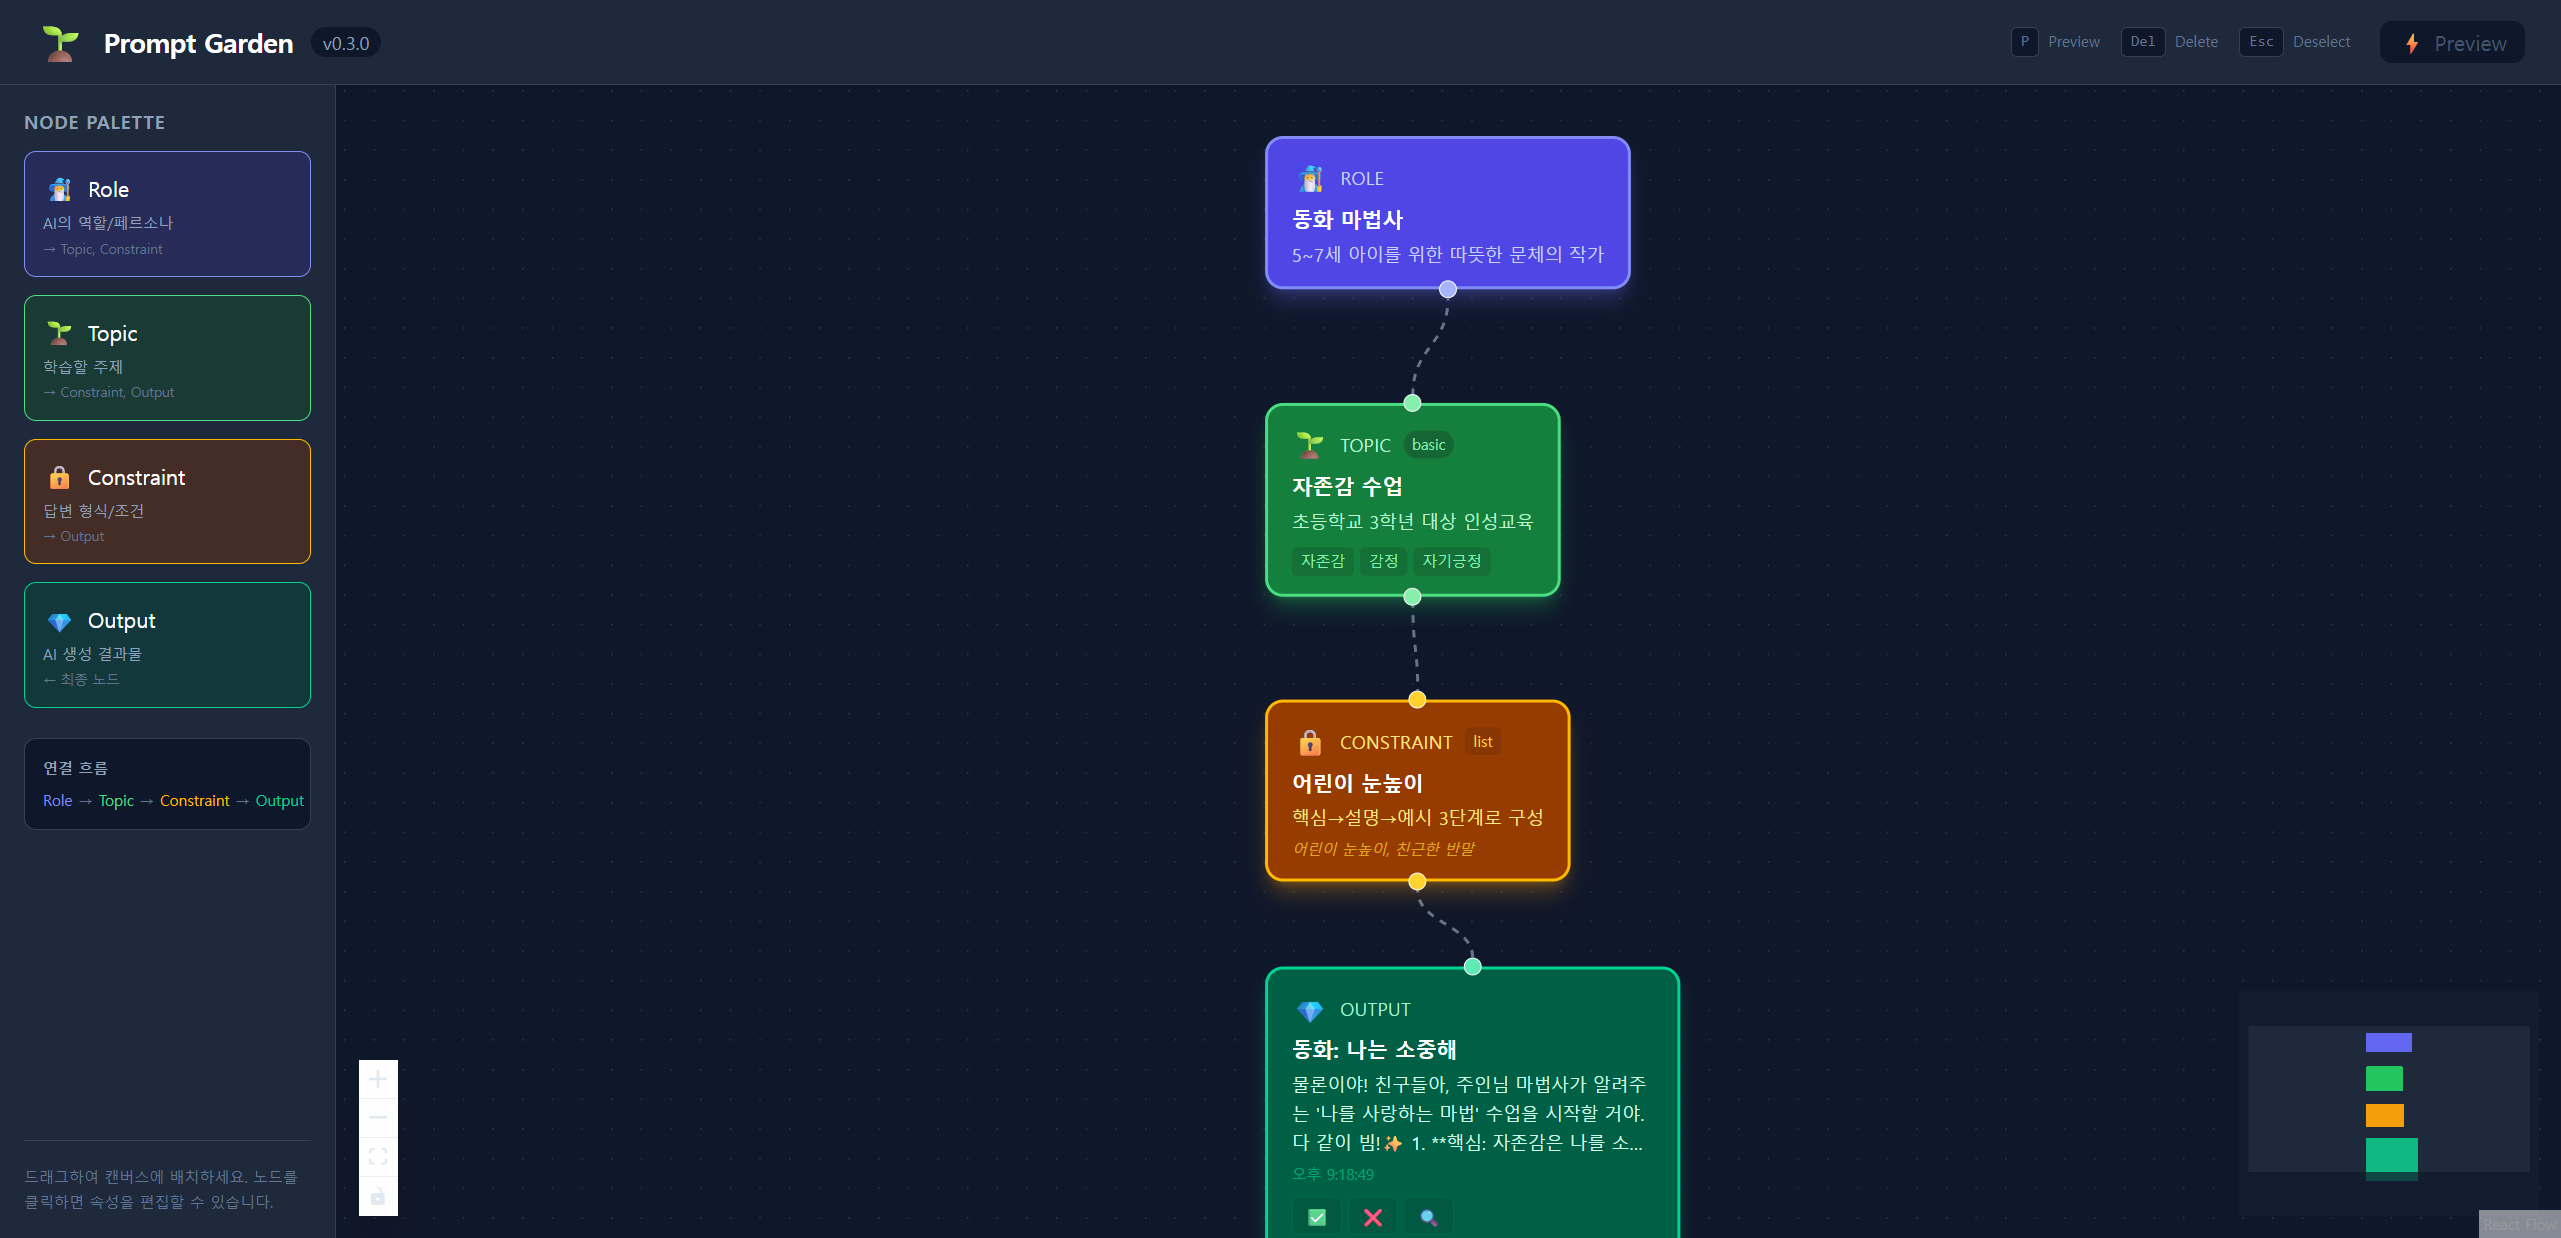This screenshot has width=2561, height=1238.
Task: Zoom out using the minus icon
Action: [378, 1117]
